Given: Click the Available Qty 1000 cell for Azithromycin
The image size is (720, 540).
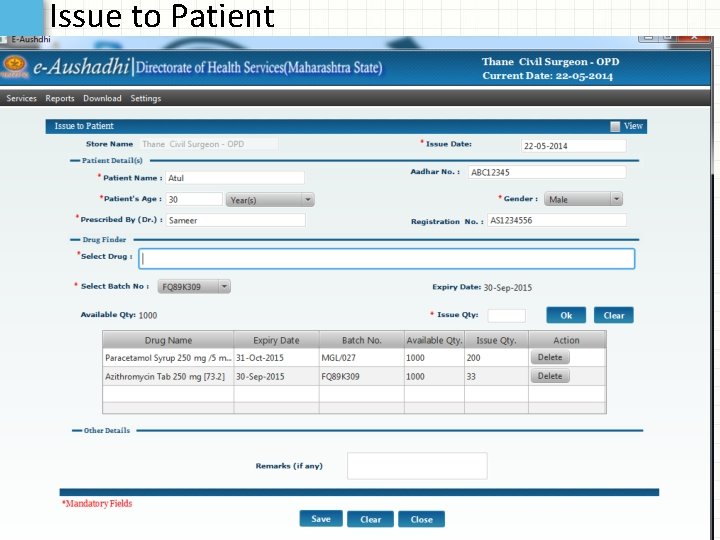Looking at the screenshot, I should 434,377.
